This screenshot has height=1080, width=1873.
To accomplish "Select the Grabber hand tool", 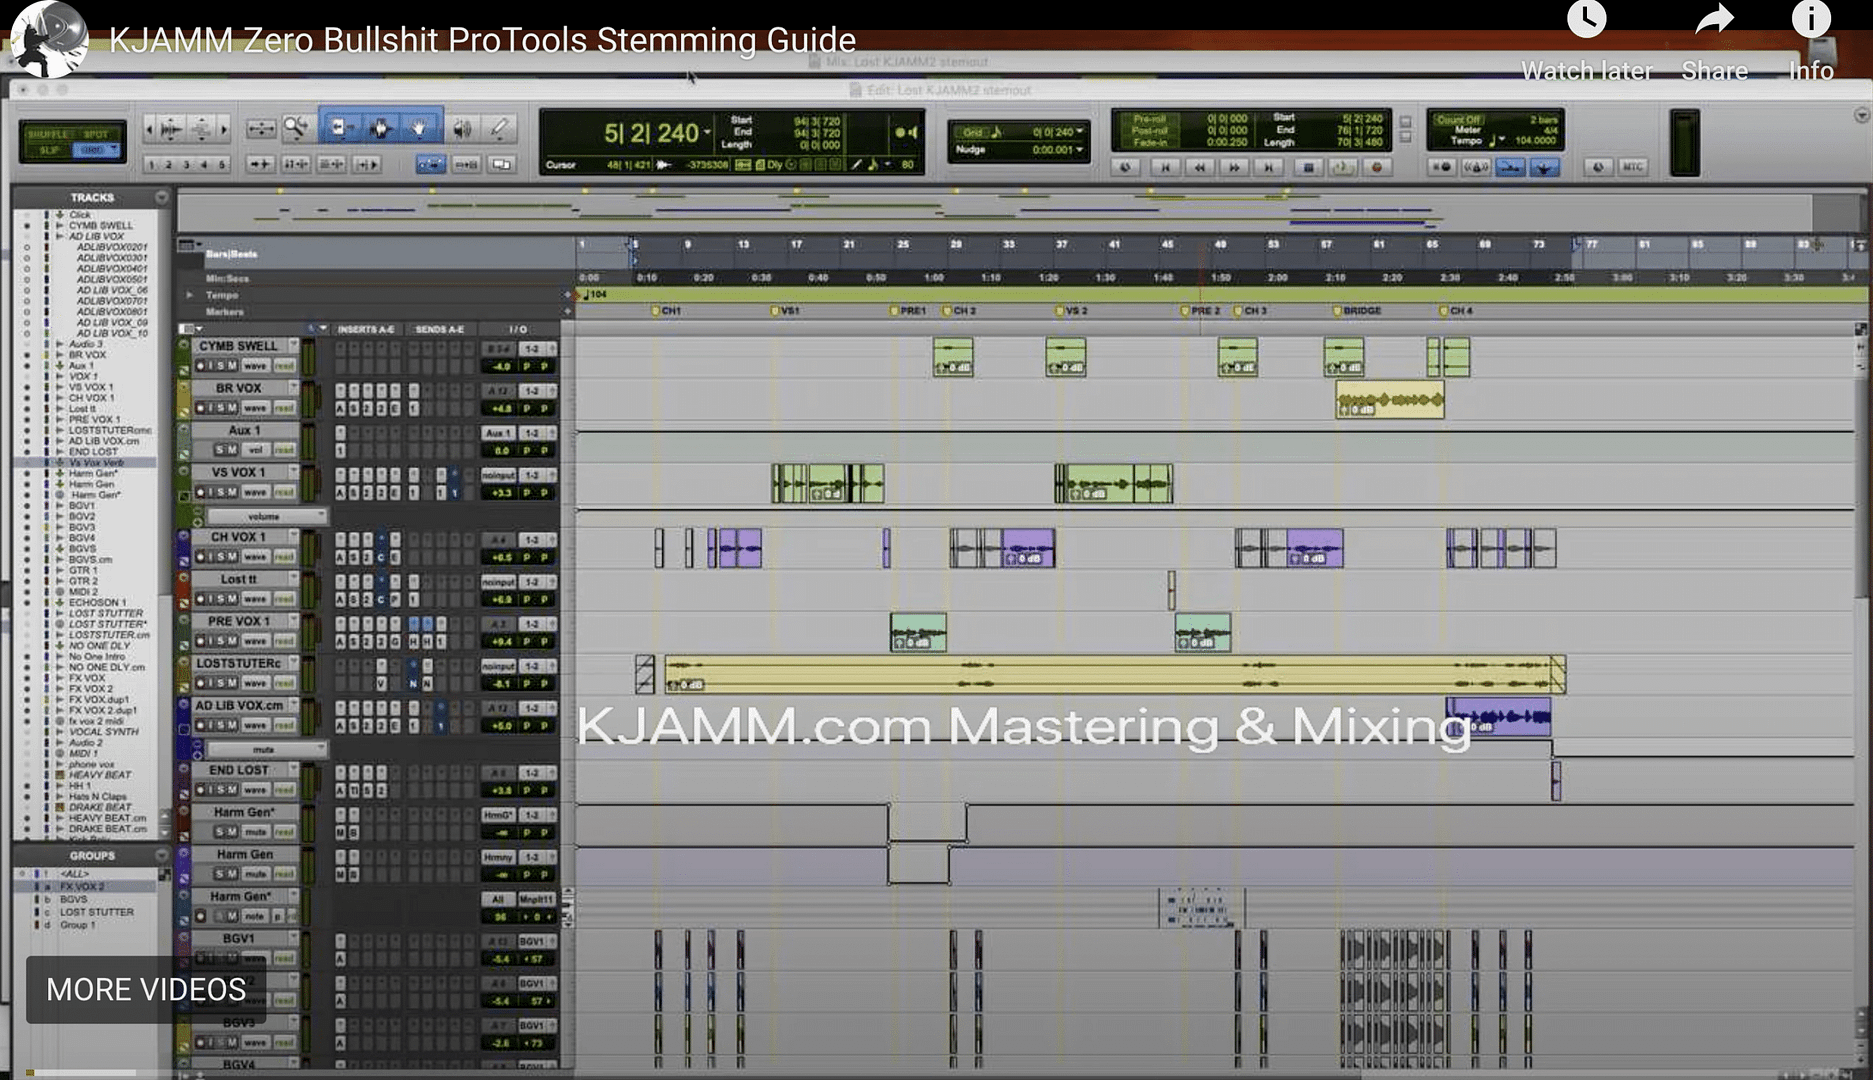I will [x=419, y=128].
